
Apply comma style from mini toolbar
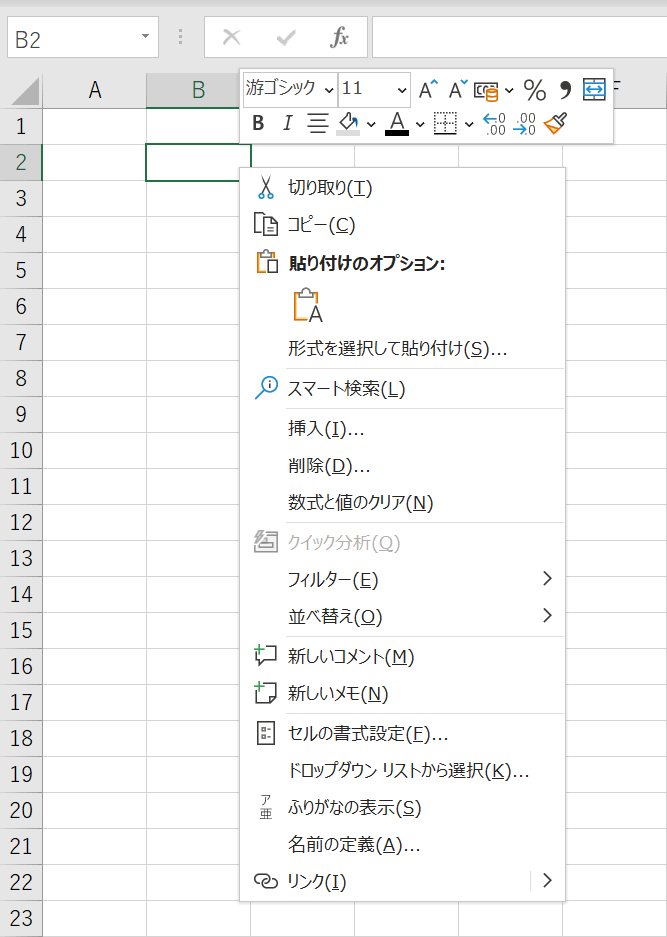pyautogui.click(x=565, y=90)
